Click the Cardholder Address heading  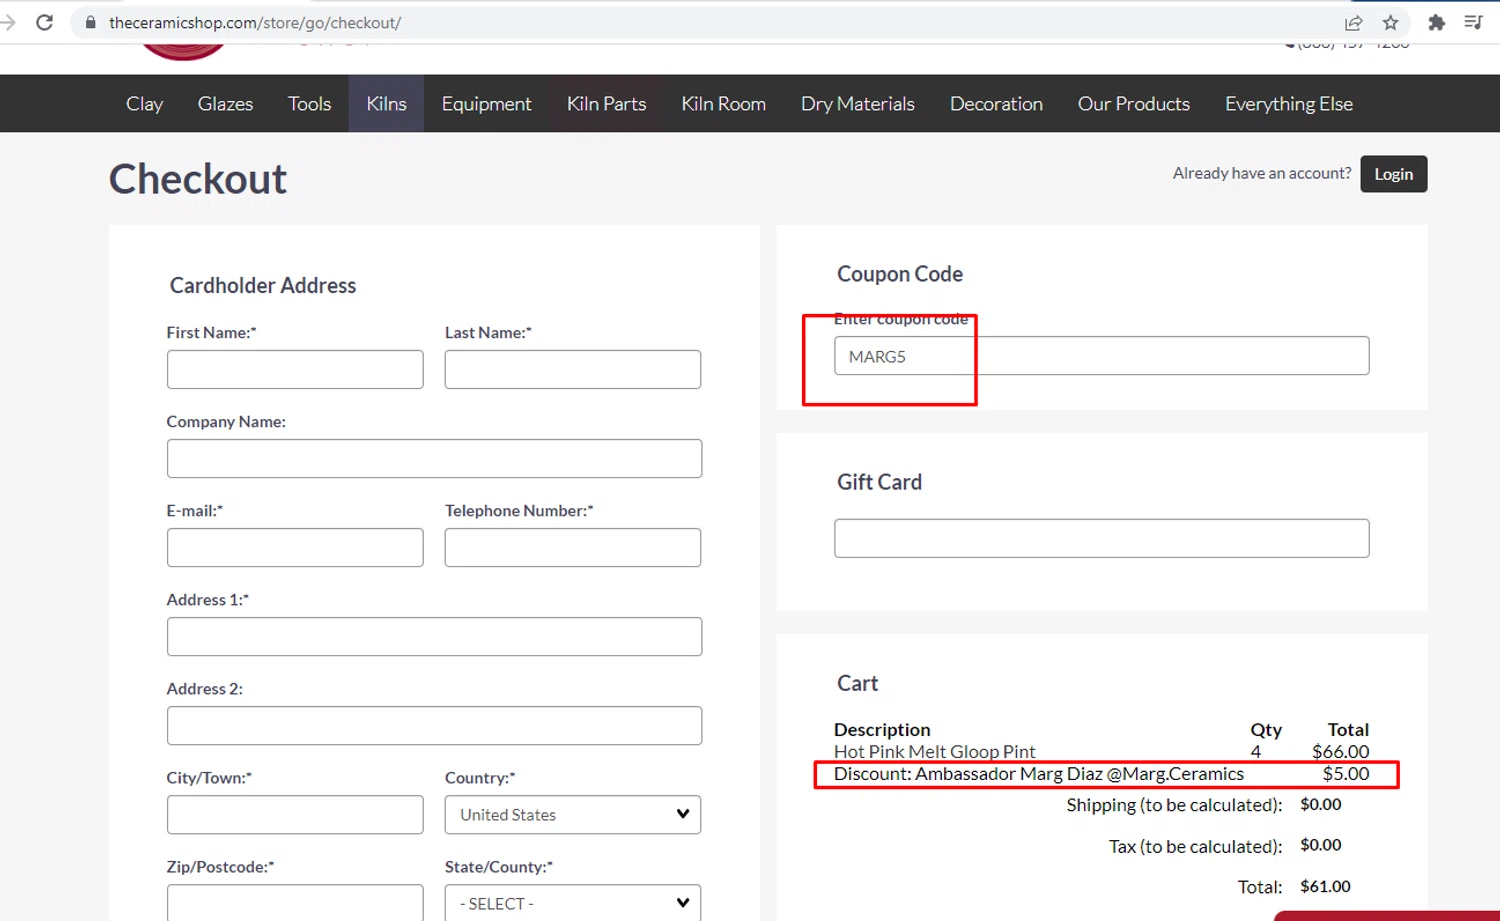(x=263, y=285)
